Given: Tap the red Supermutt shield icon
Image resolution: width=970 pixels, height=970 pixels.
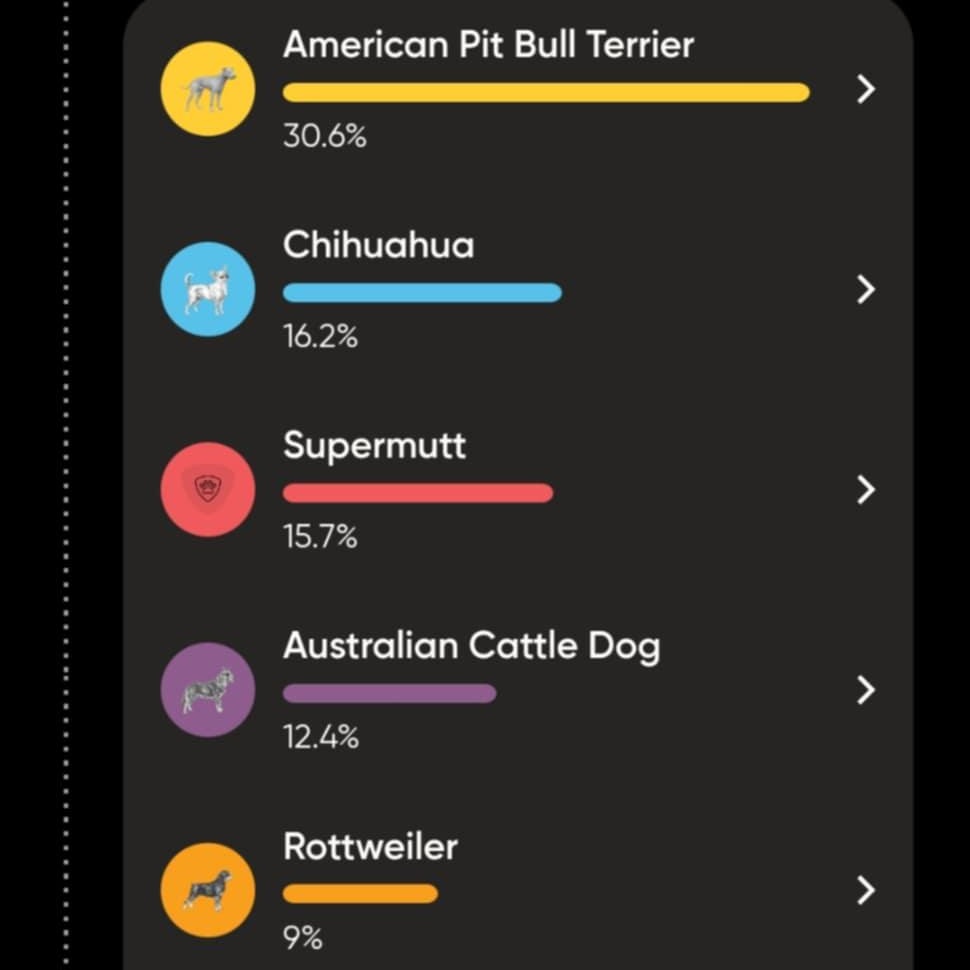Looking at the screenshot, I should pos(208,490).
